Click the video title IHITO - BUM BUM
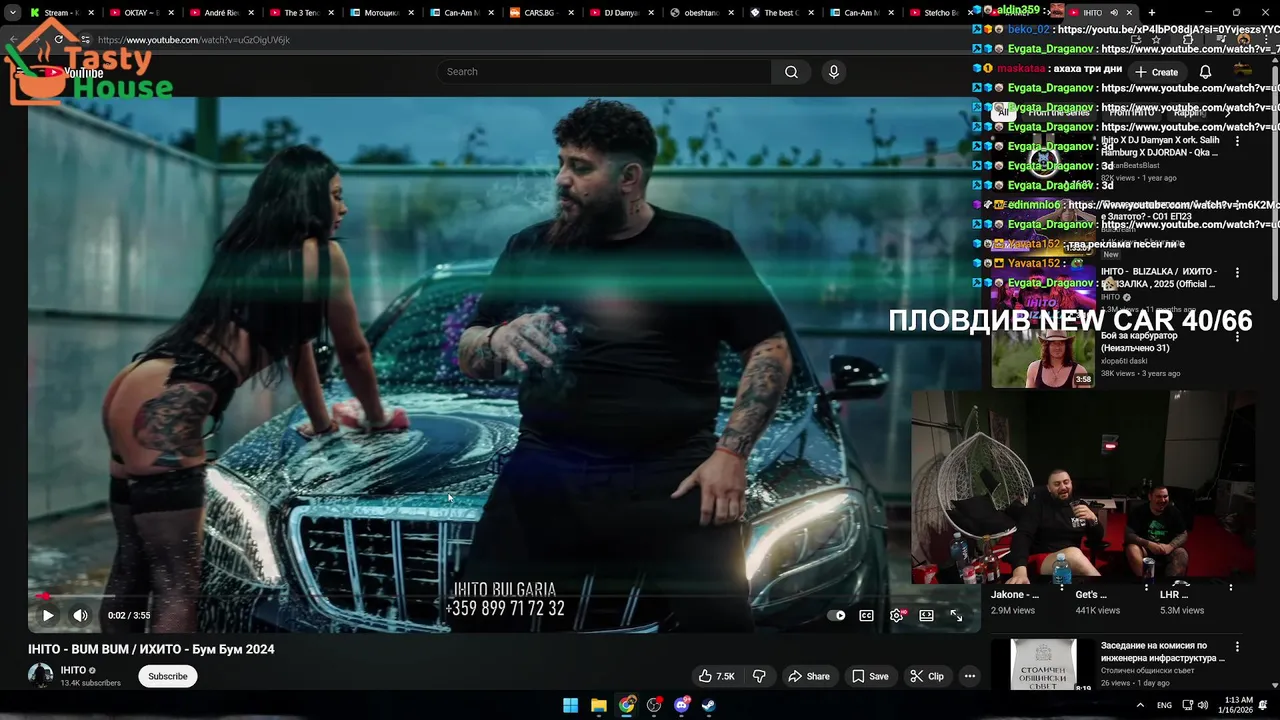1280x720 pixels. (151, 649)
